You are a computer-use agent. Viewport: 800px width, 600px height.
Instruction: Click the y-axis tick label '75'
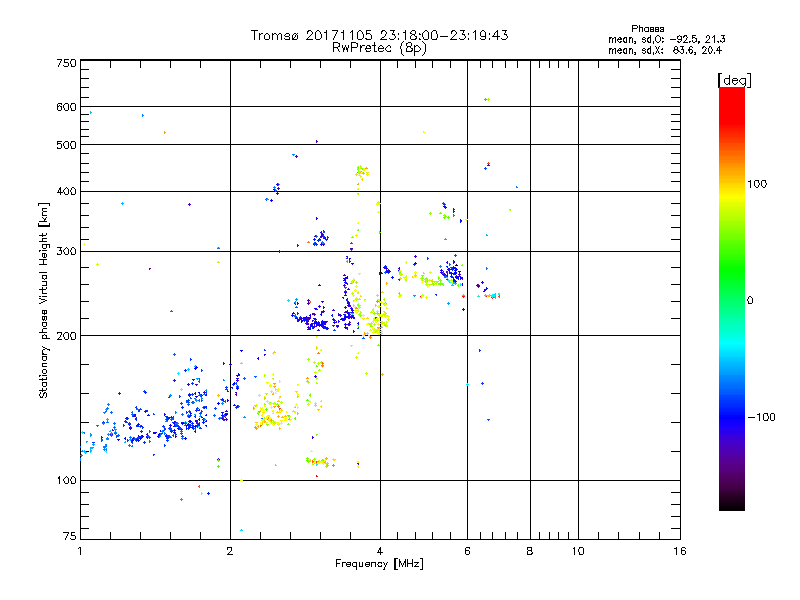[x=70, y=536]
